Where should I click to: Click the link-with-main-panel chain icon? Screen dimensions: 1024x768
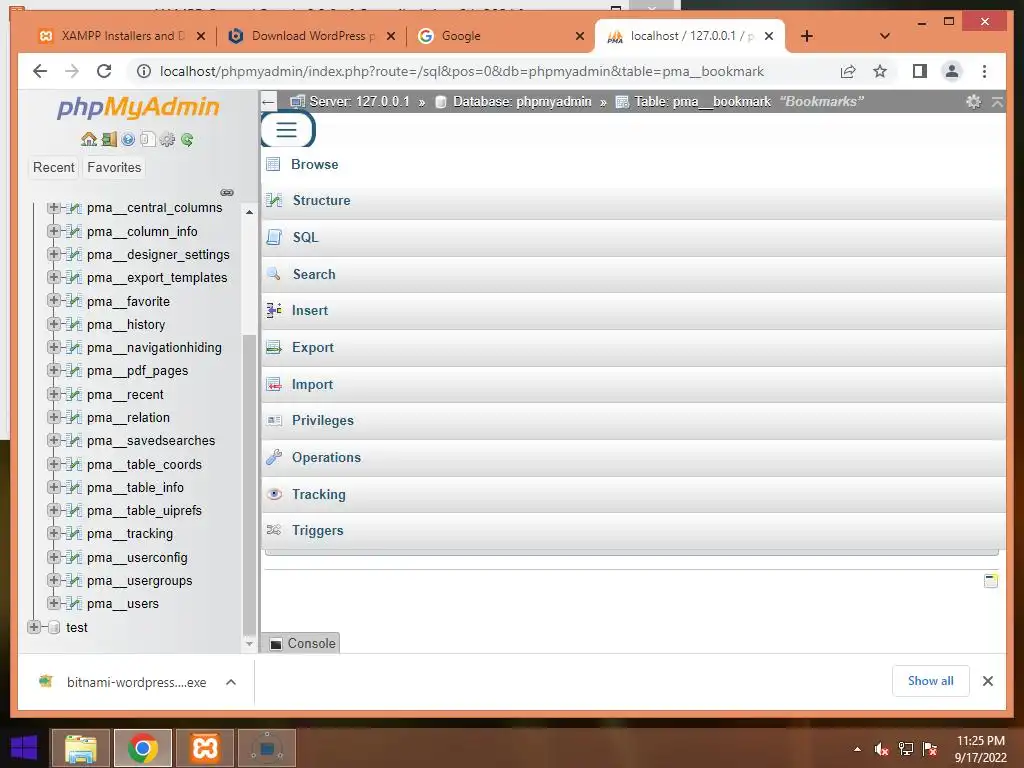tap(227, 192)
